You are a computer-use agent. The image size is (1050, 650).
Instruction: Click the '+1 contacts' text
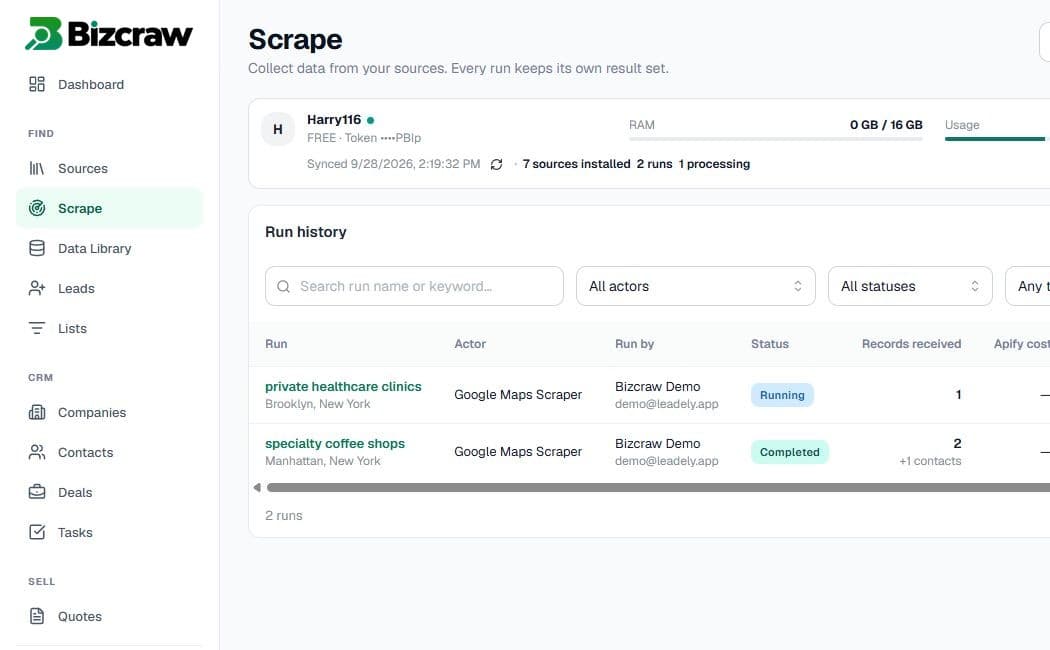[x=930, y=461]
